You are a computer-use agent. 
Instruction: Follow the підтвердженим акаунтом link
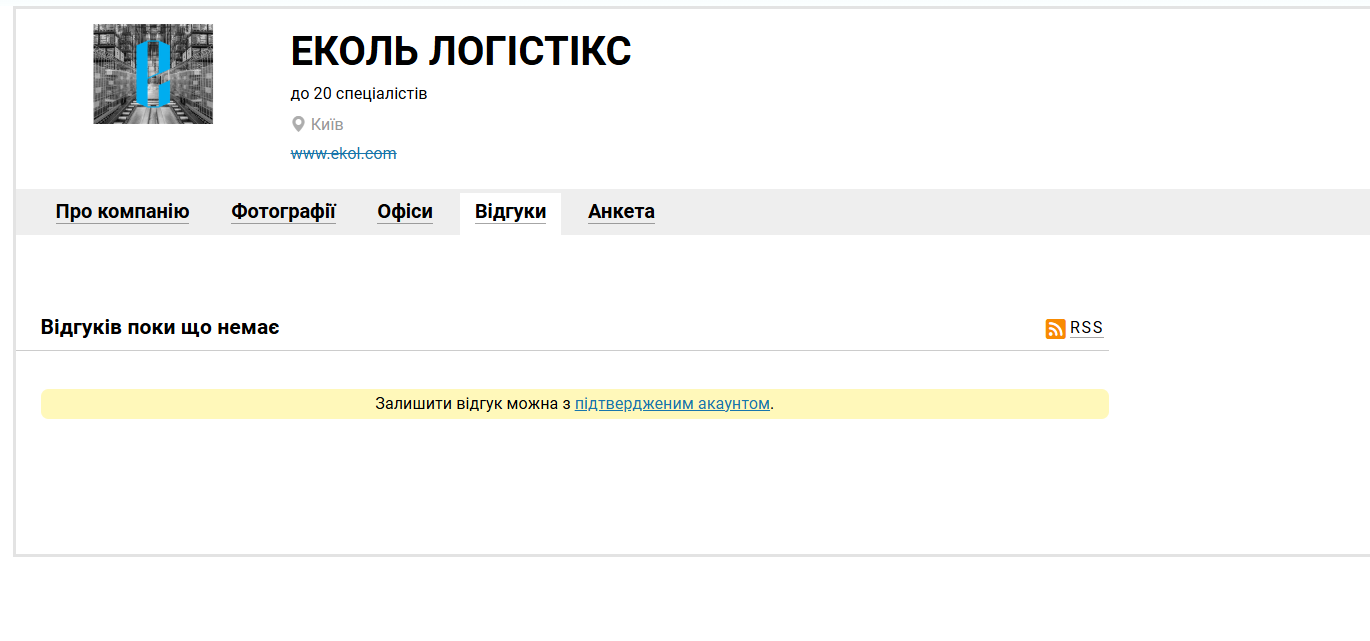(x=672, y=404)
